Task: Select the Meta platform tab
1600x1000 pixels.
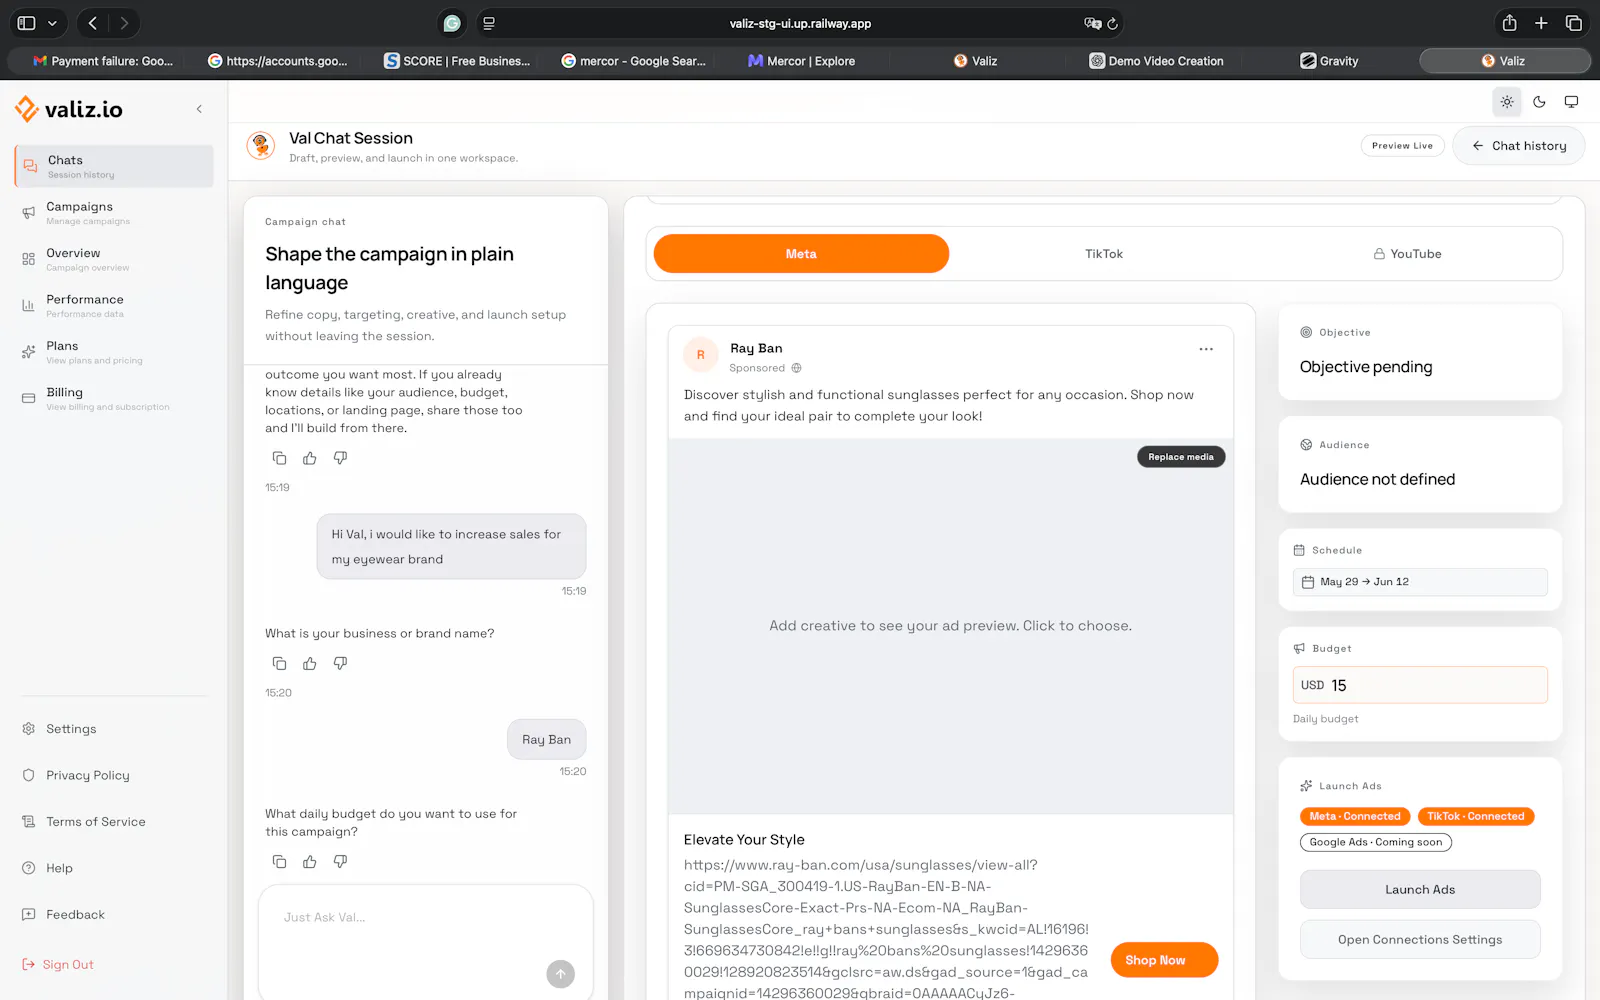Action: point(801,254)
